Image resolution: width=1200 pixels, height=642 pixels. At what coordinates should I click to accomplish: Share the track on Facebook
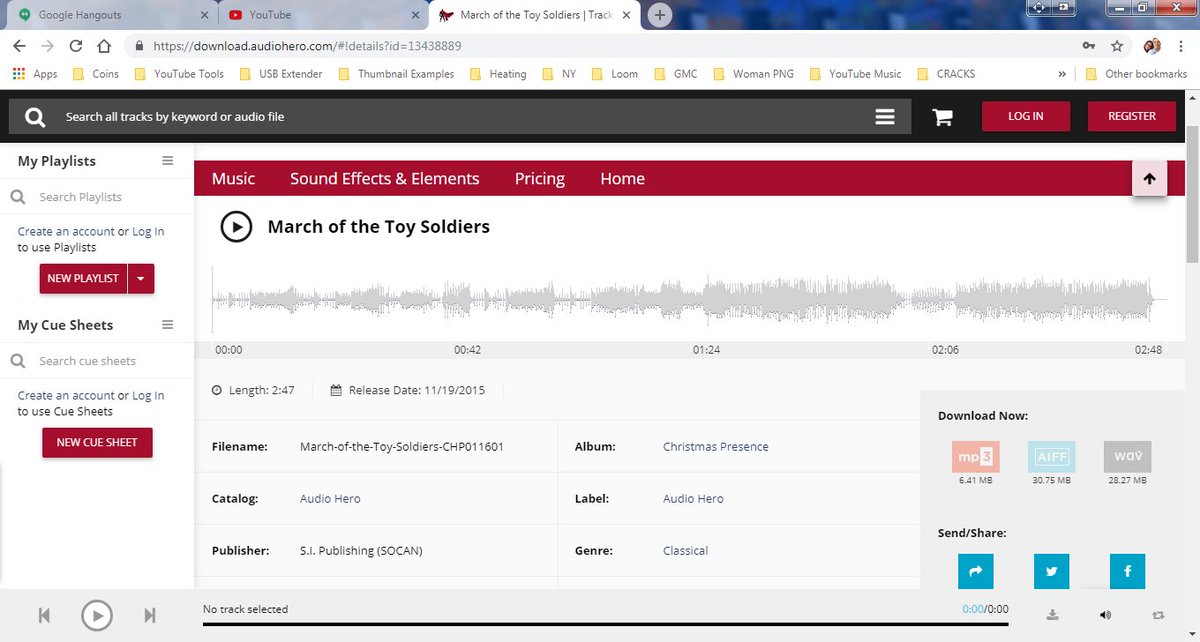pos(1127,572)
